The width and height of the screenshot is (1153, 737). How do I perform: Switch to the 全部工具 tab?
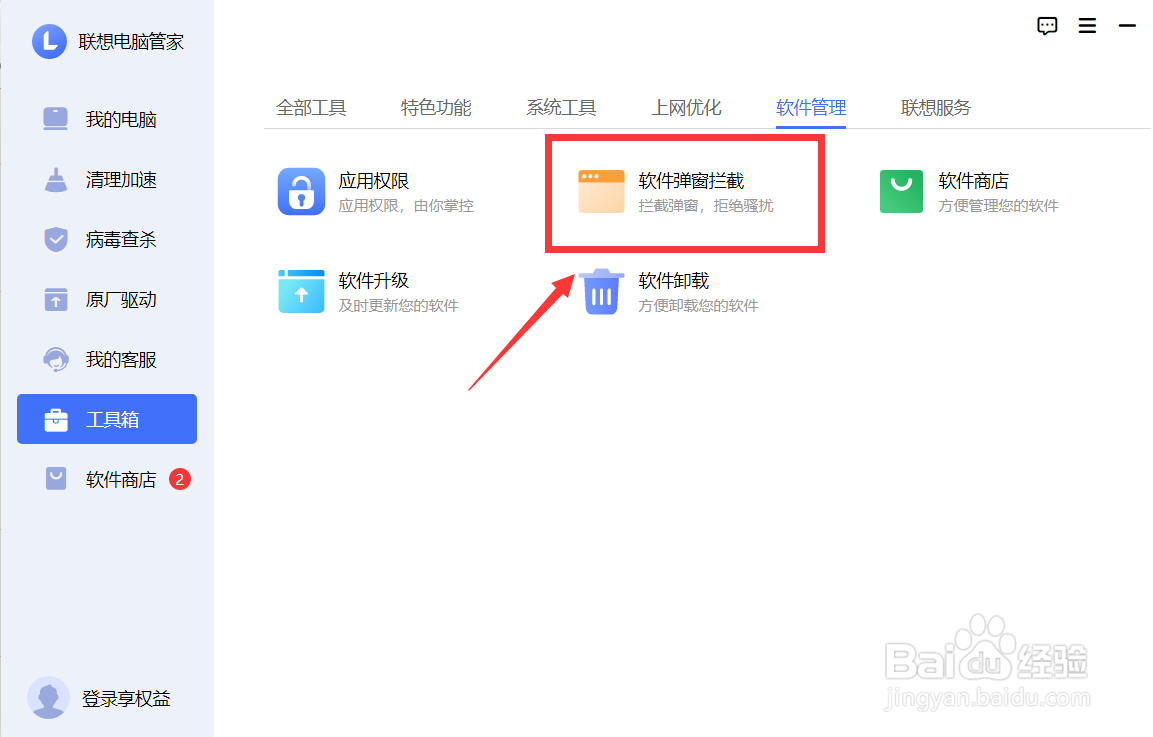(311, 108)
